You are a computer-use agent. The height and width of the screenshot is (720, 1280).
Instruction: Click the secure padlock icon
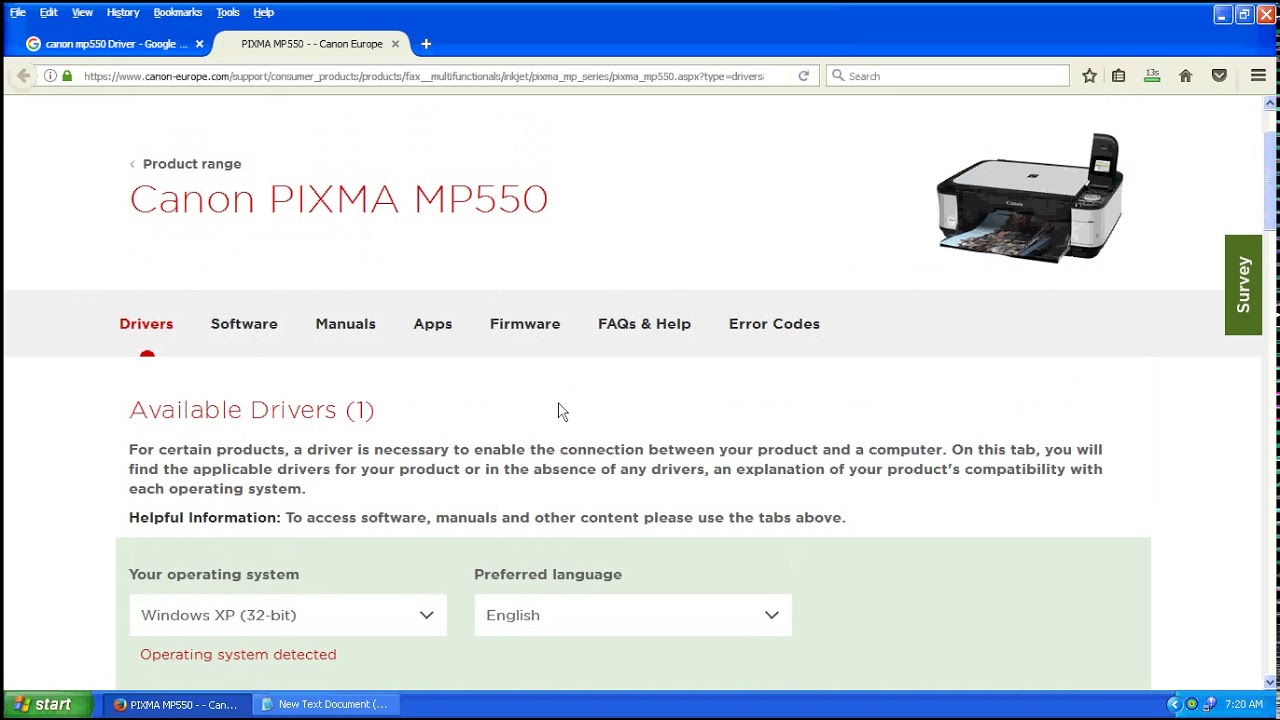[67, 76]
